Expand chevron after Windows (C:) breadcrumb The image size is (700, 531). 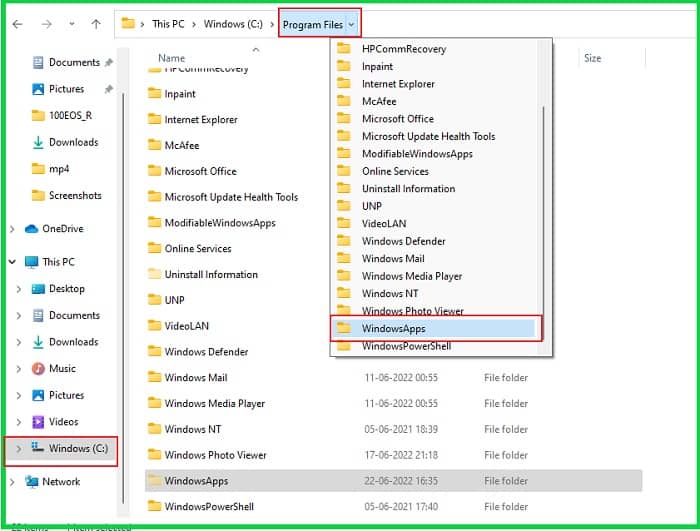pos(272,25)
